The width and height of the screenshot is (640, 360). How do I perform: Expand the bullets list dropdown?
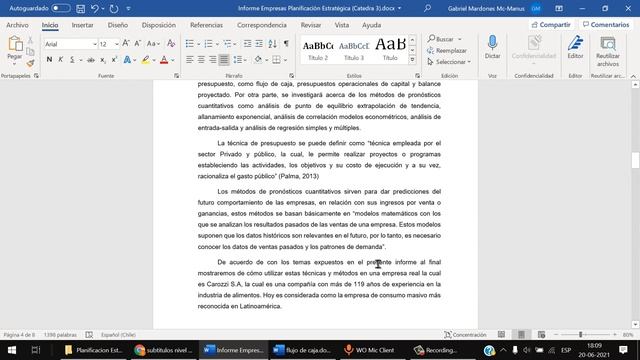[199, 44]
